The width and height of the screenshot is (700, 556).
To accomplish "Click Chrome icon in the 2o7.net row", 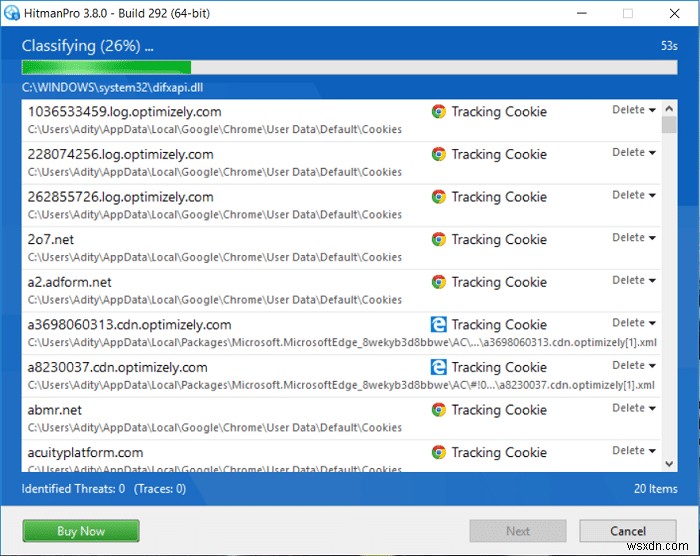I will tap(438, 239).
